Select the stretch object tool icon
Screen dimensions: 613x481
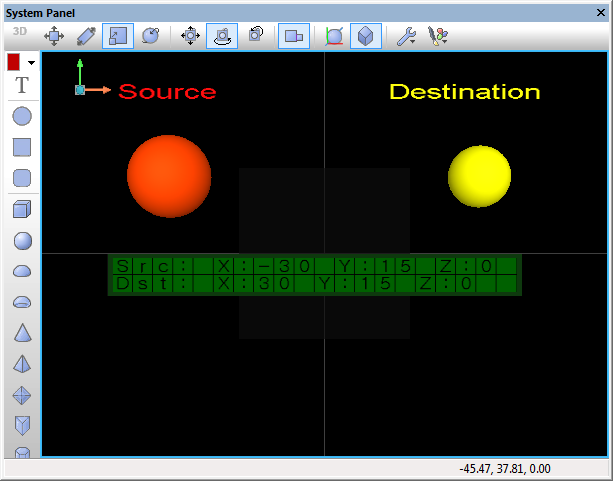click(x=86, y=36)
